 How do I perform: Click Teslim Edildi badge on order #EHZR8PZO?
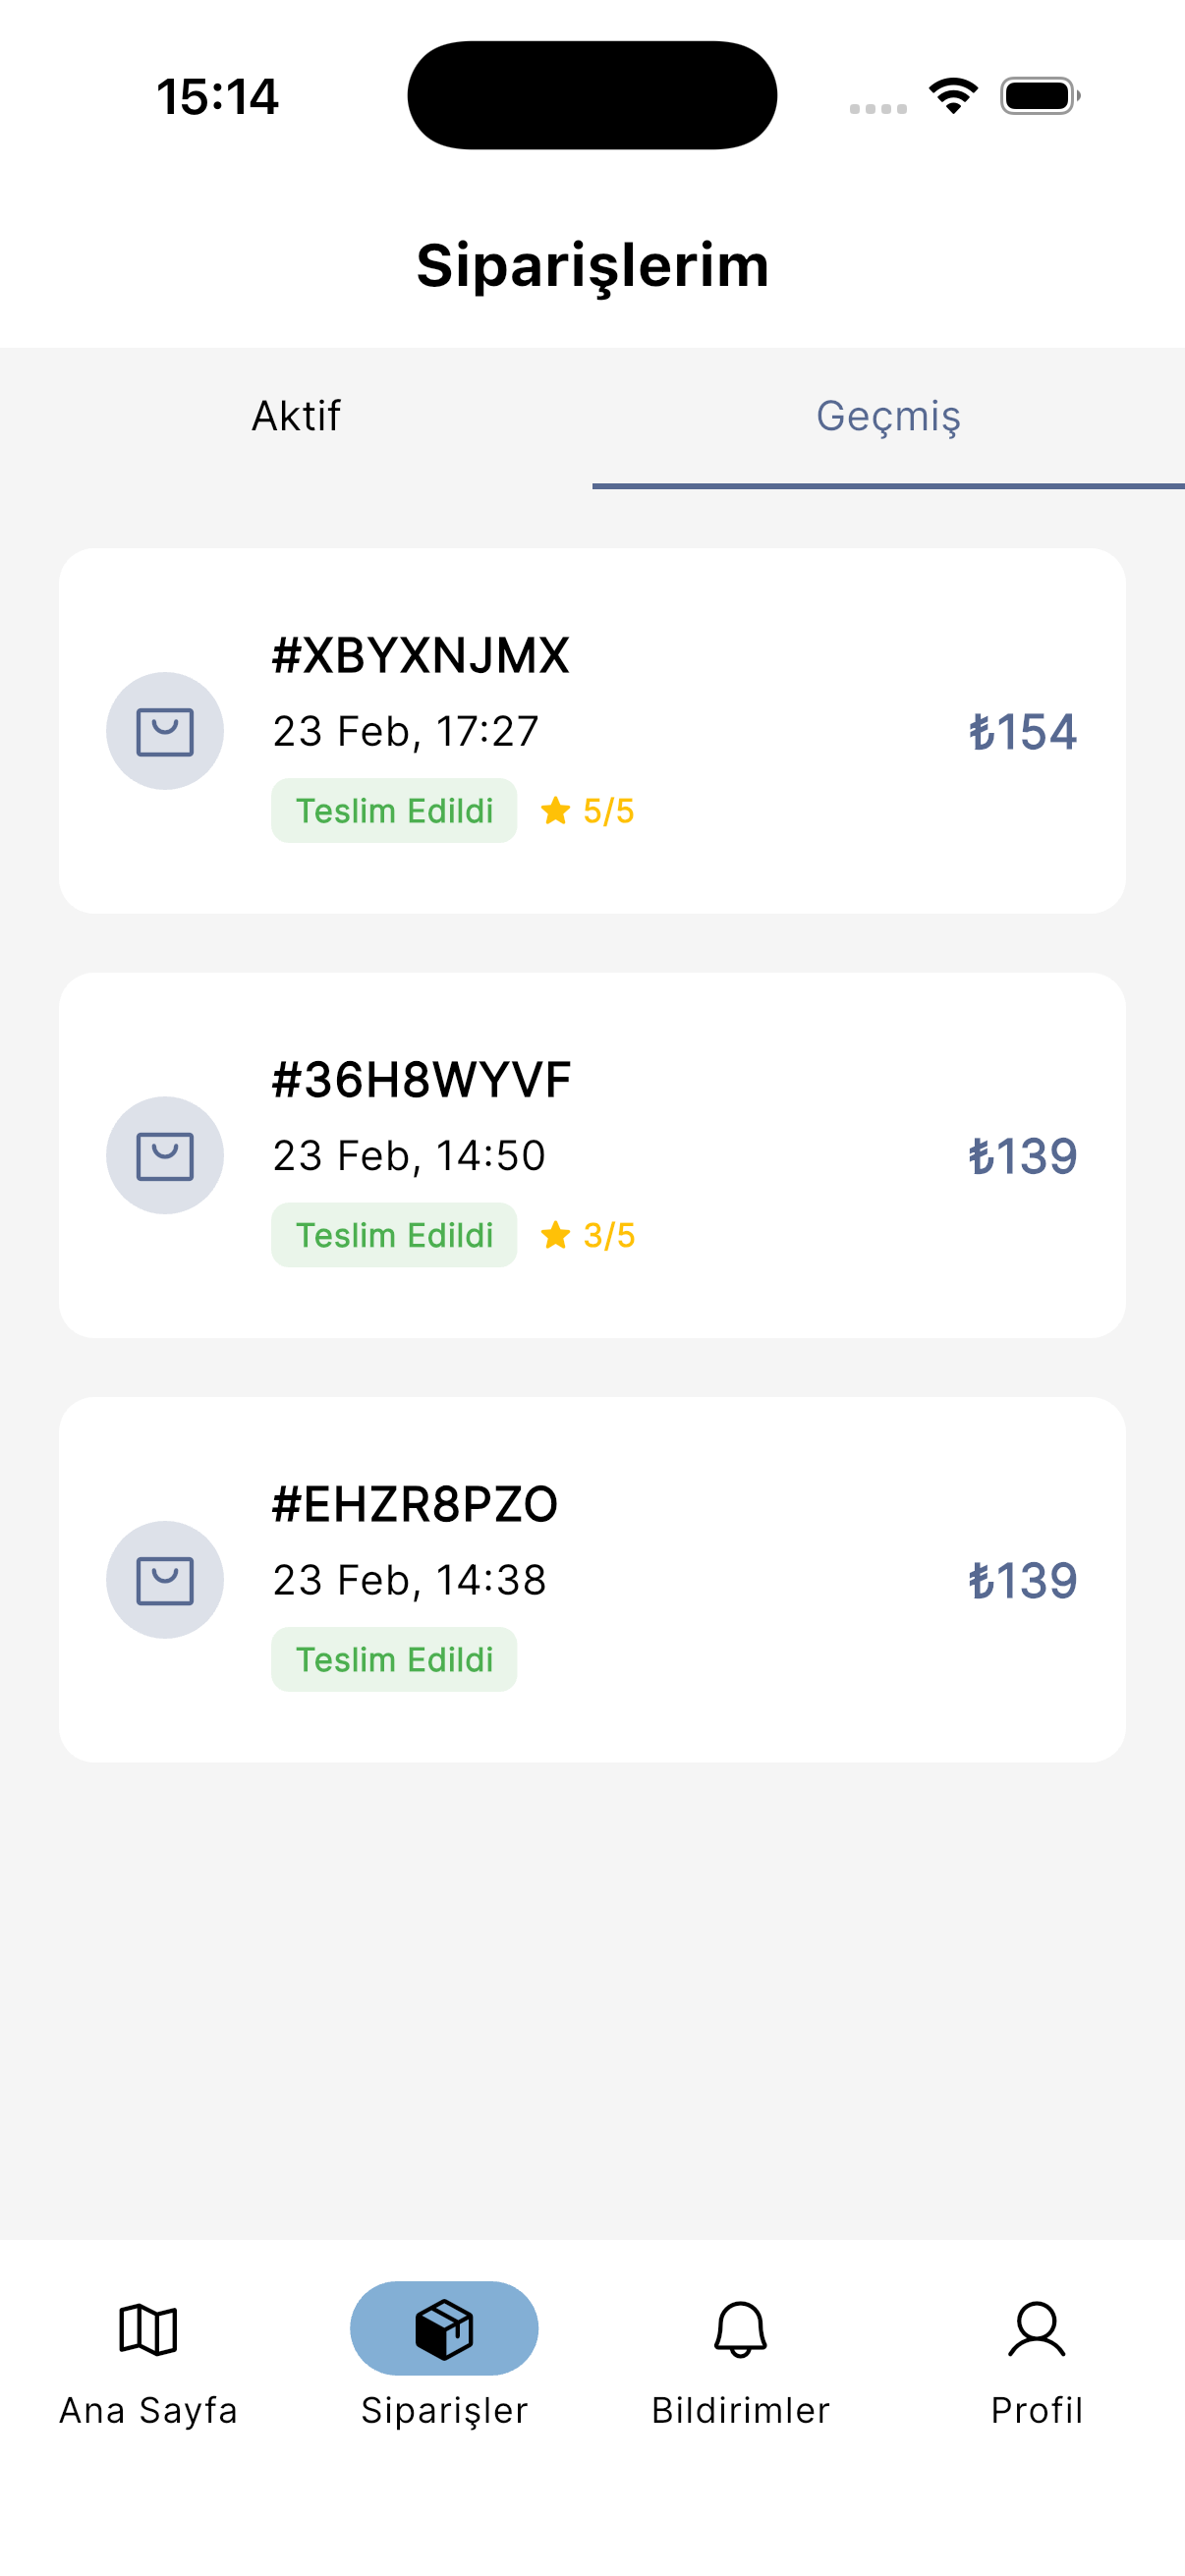[x=394, y=1659]
